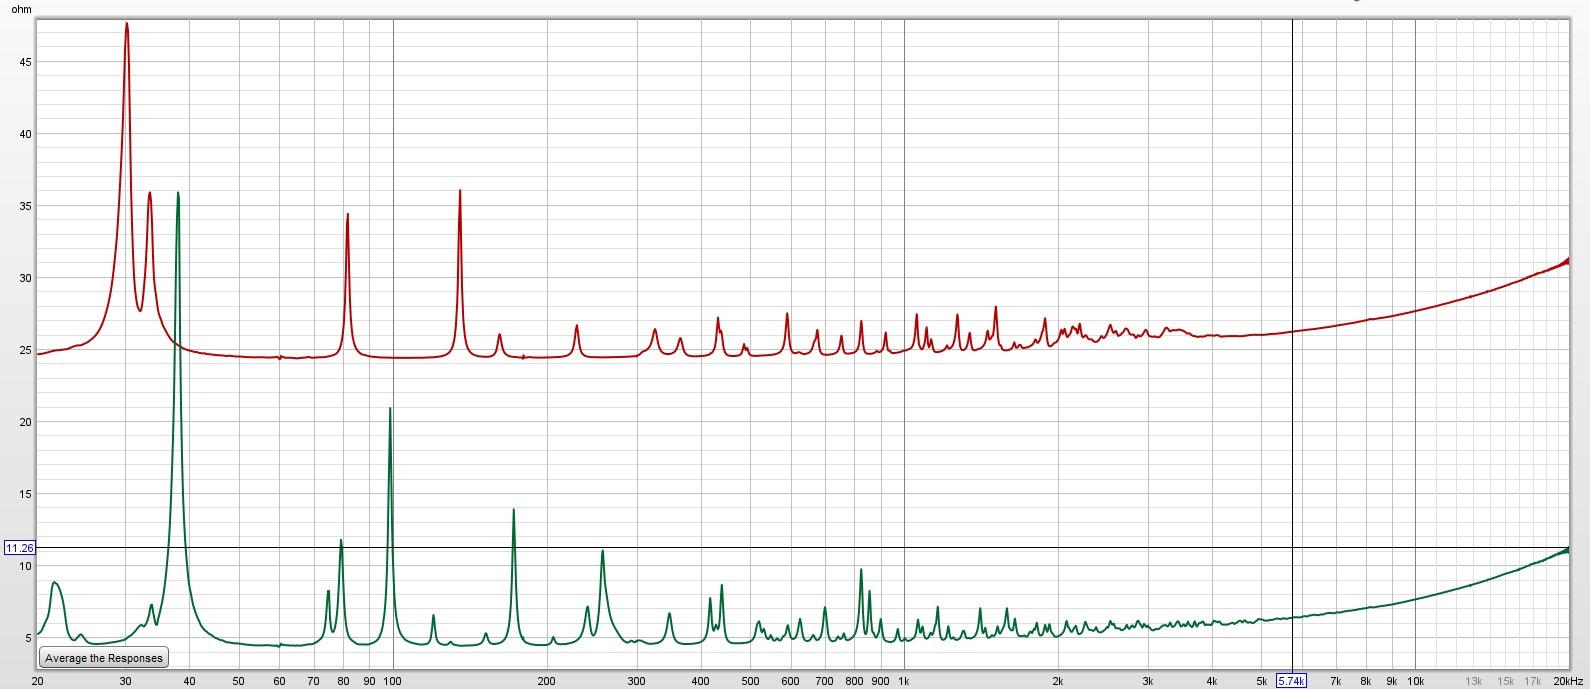Click the 35 ohm axis label
Image resolution: width=1590 pixels, height=689 pixels.
(26, 206)
